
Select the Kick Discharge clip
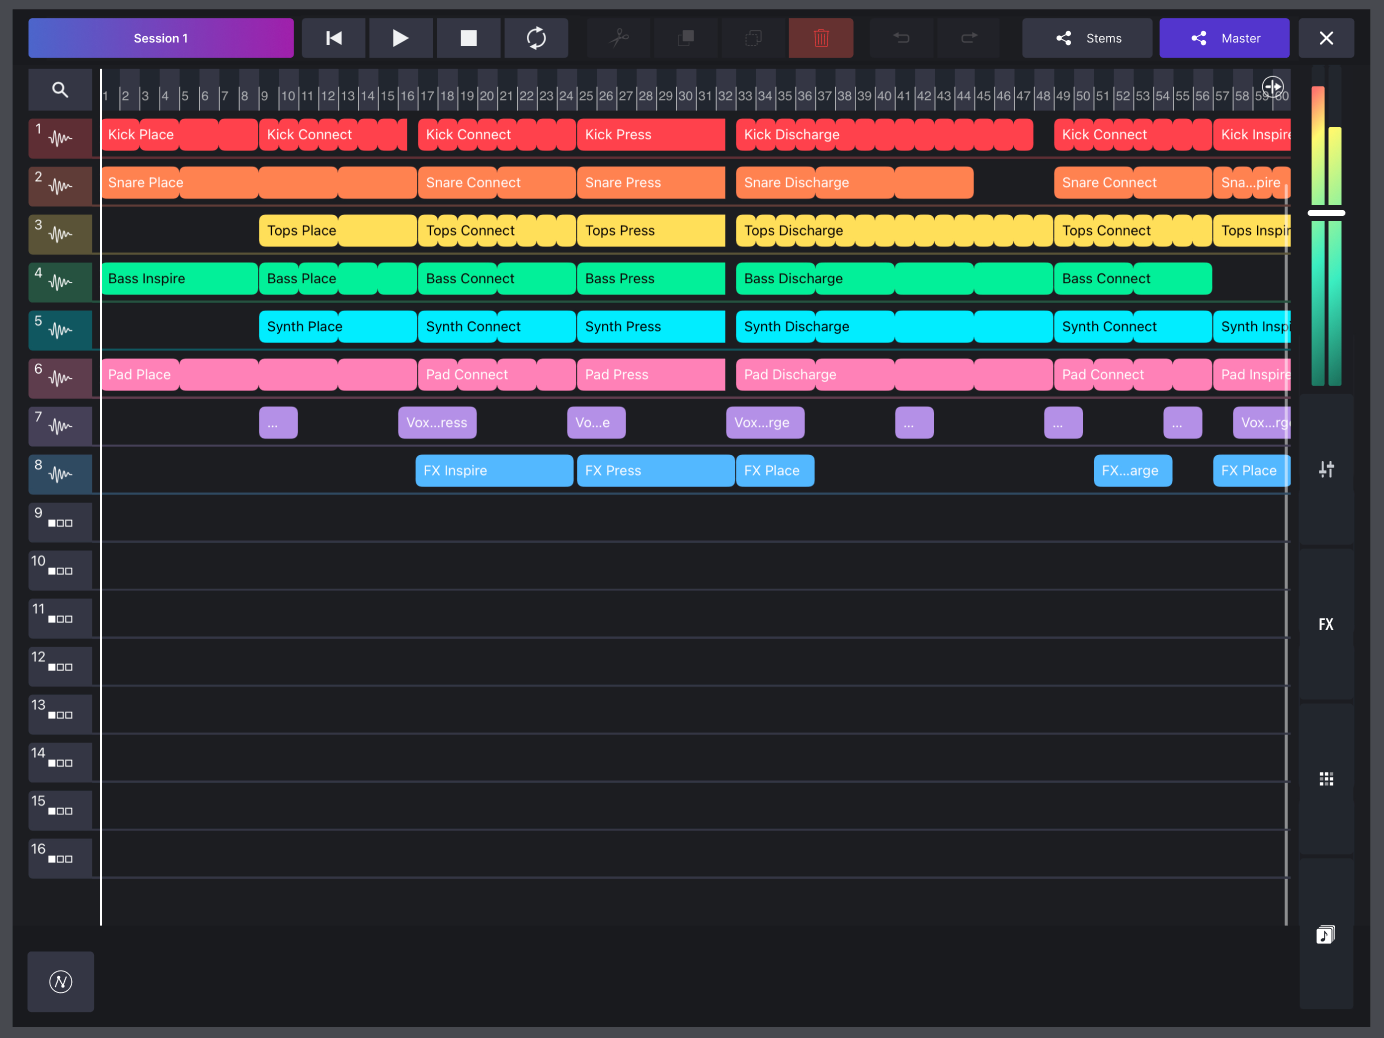(x=885, y=135)
